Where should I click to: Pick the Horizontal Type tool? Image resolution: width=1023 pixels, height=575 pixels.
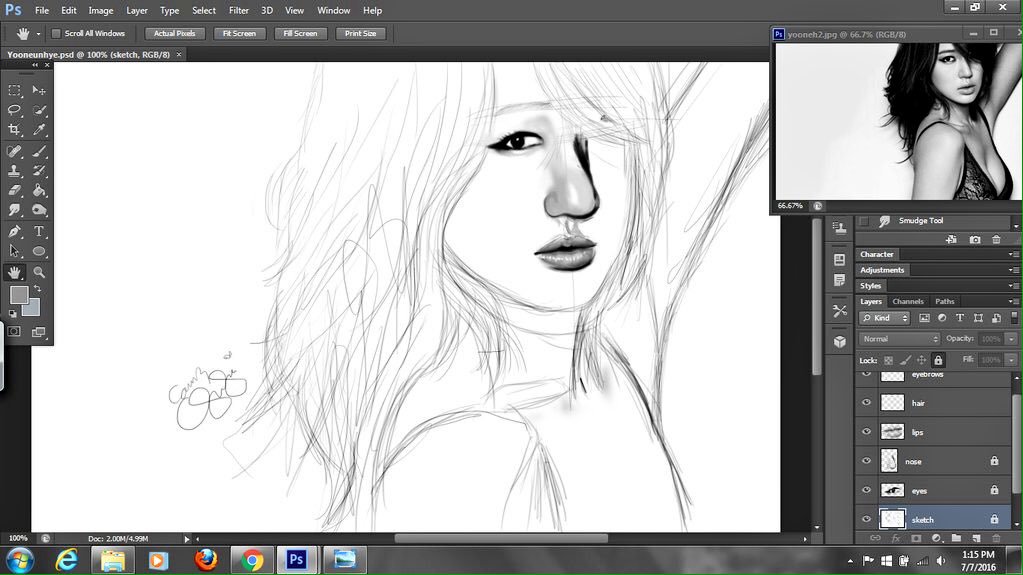[39, 231]
